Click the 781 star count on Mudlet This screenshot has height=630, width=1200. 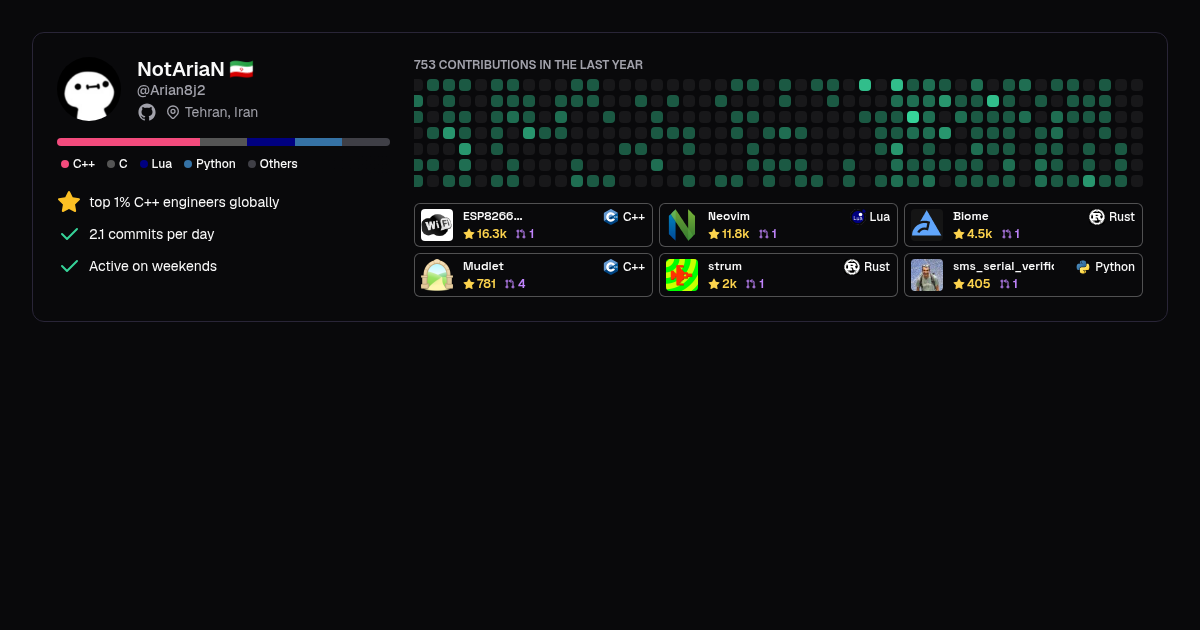(487, 284)
